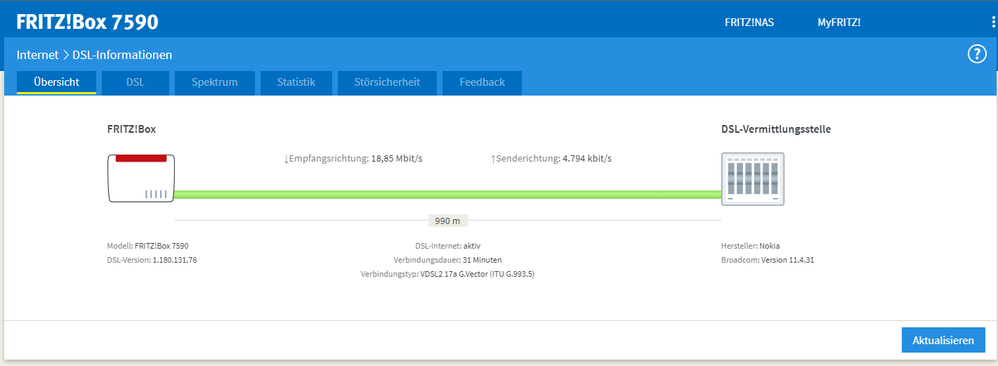The width and height of the screenshot is (998, 366).
Task: Click Verbindungsdauer: 31 Minuten text
Action: click(x=447, y=260)
